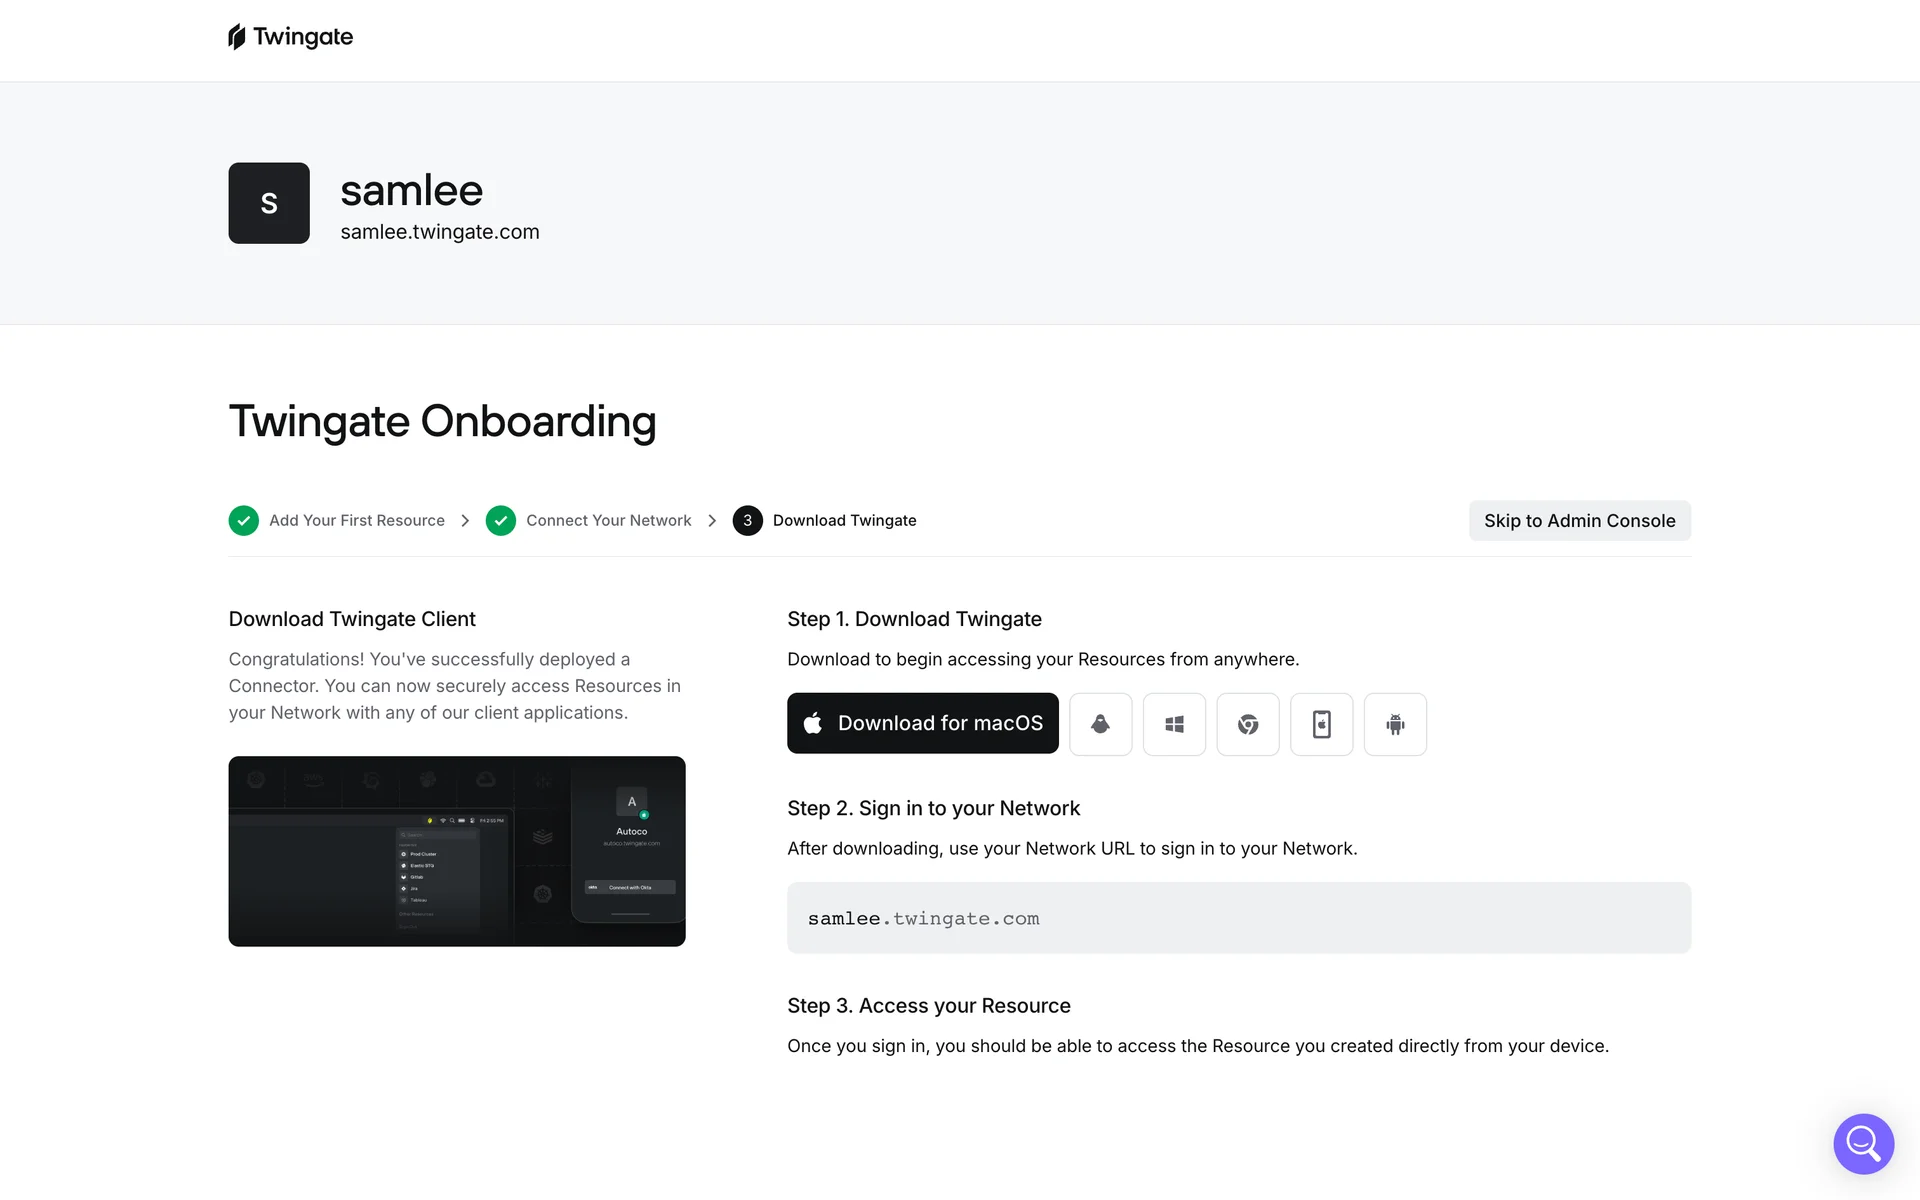
Task: Click the Connect Your Network checkmark
Action: pyautogui.click(x=500, y=520)
